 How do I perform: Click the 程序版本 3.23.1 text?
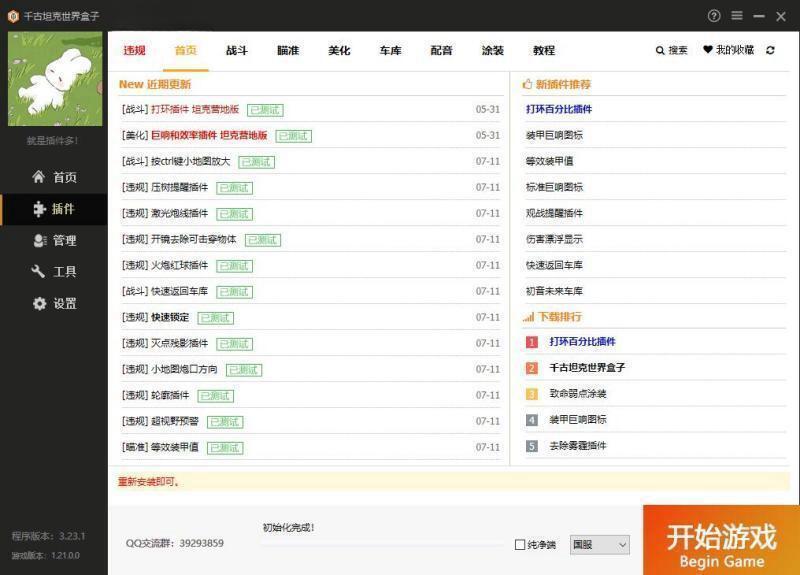coord(48,536)
